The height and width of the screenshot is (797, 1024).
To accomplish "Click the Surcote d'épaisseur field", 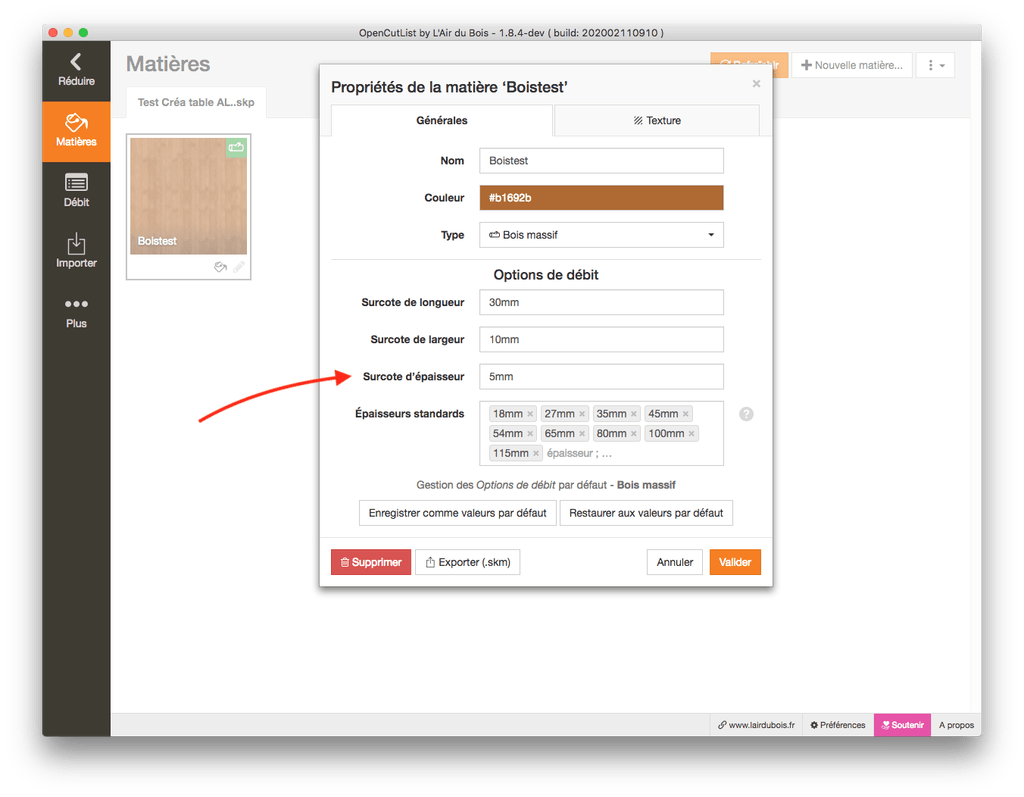I will point(601,377).
